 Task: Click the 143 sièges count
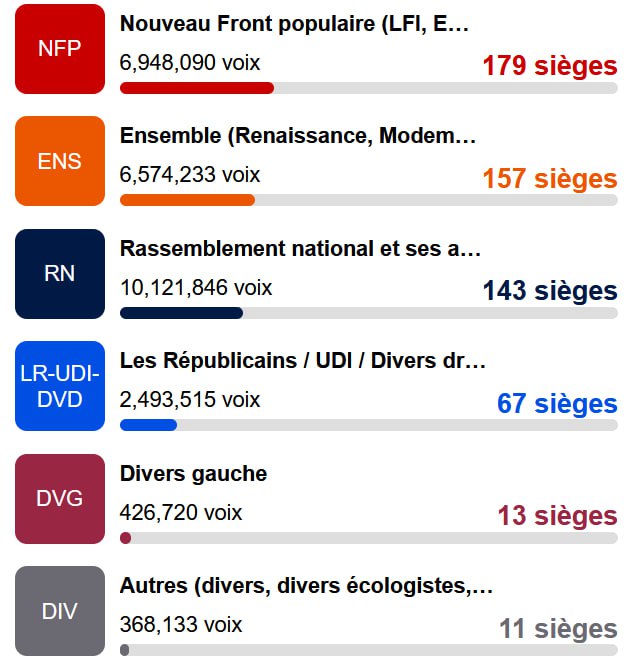click(550, 291)
